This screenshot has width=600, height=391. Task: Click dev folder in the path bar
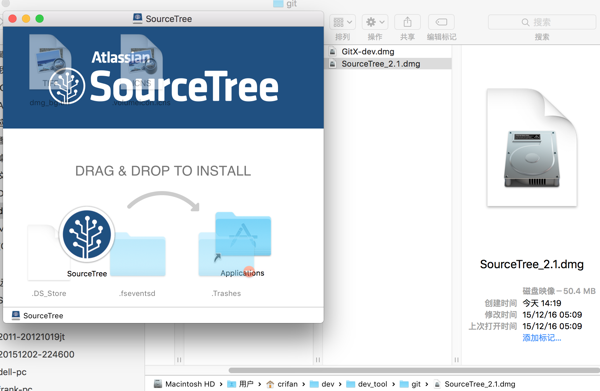pos(322,384)
